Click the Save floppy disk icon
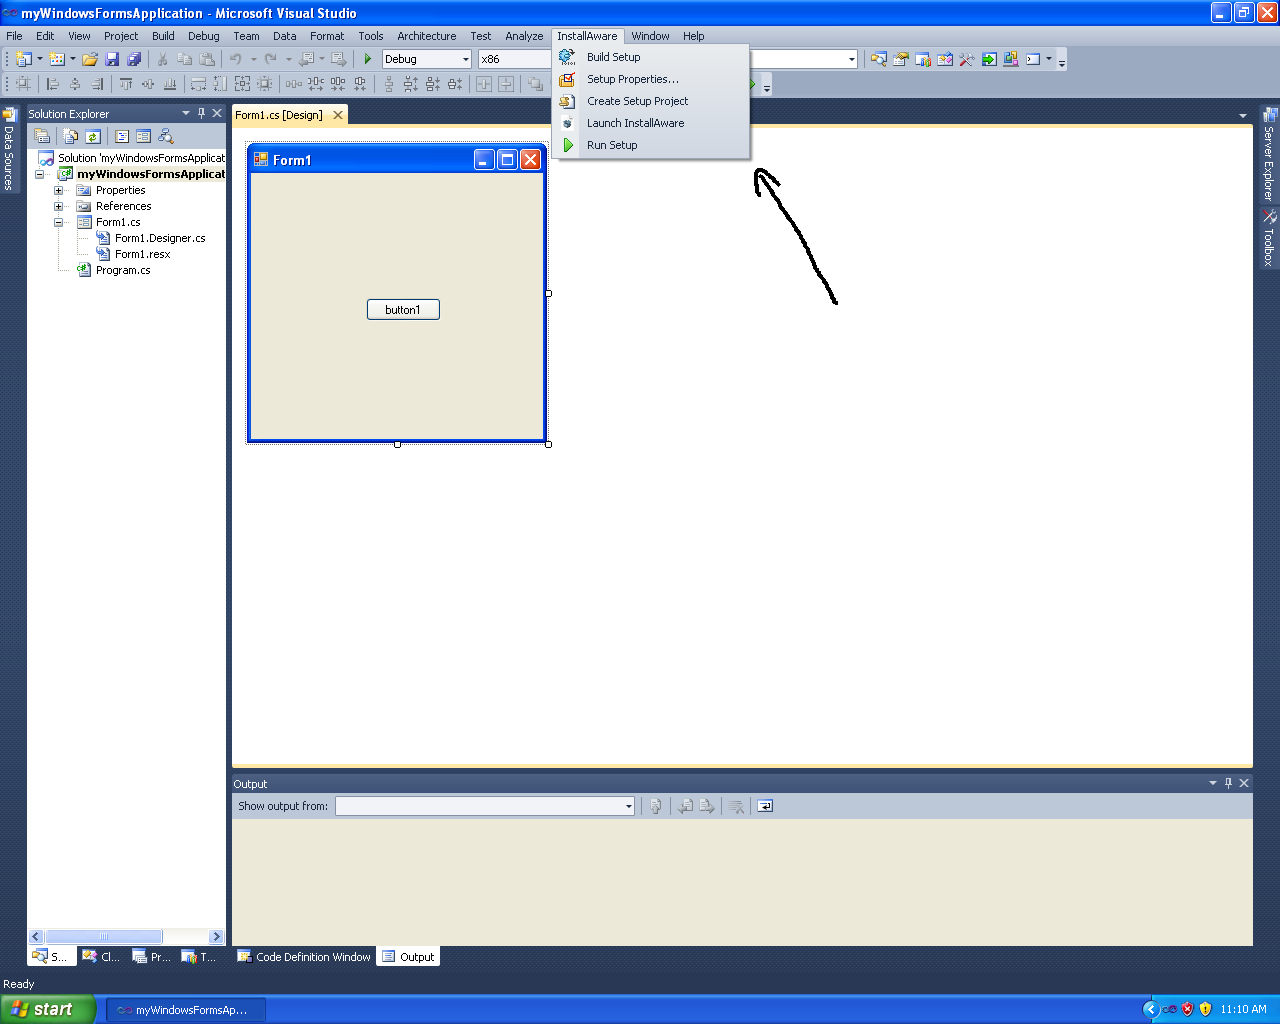 [x=112, y=59]
